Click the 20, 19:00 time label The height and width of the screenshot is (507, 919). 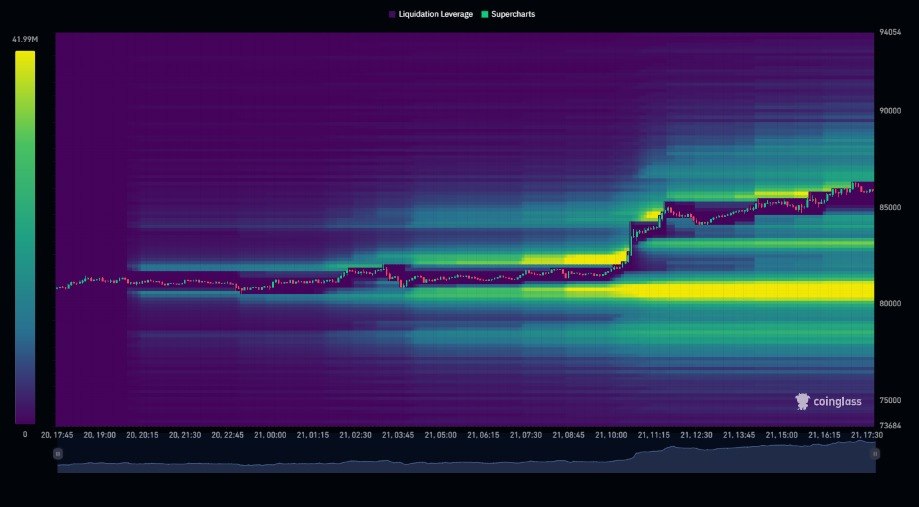point(100,435)
